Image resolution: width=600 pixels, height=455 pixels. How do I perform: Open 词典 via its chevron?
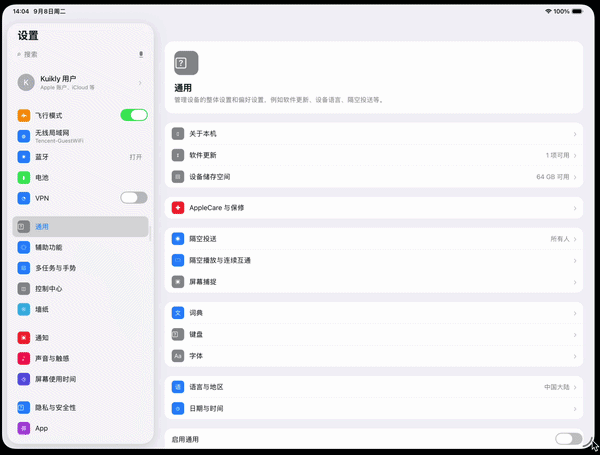pos(575,313)
